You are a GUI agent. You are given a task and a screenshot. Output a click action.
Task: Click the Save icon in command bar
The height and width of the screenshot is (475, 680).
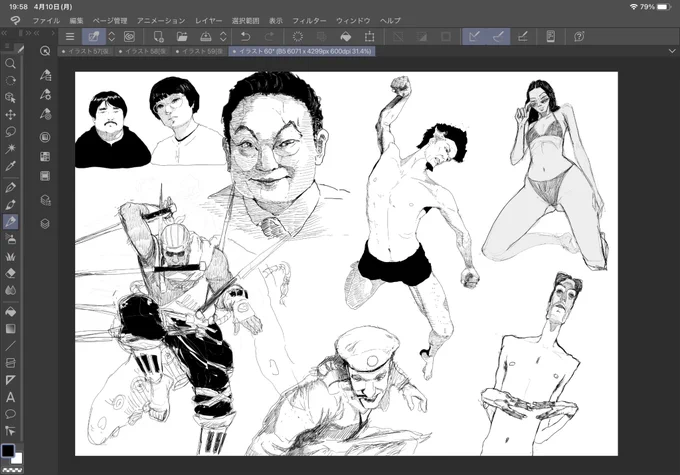tap(206, 36)
